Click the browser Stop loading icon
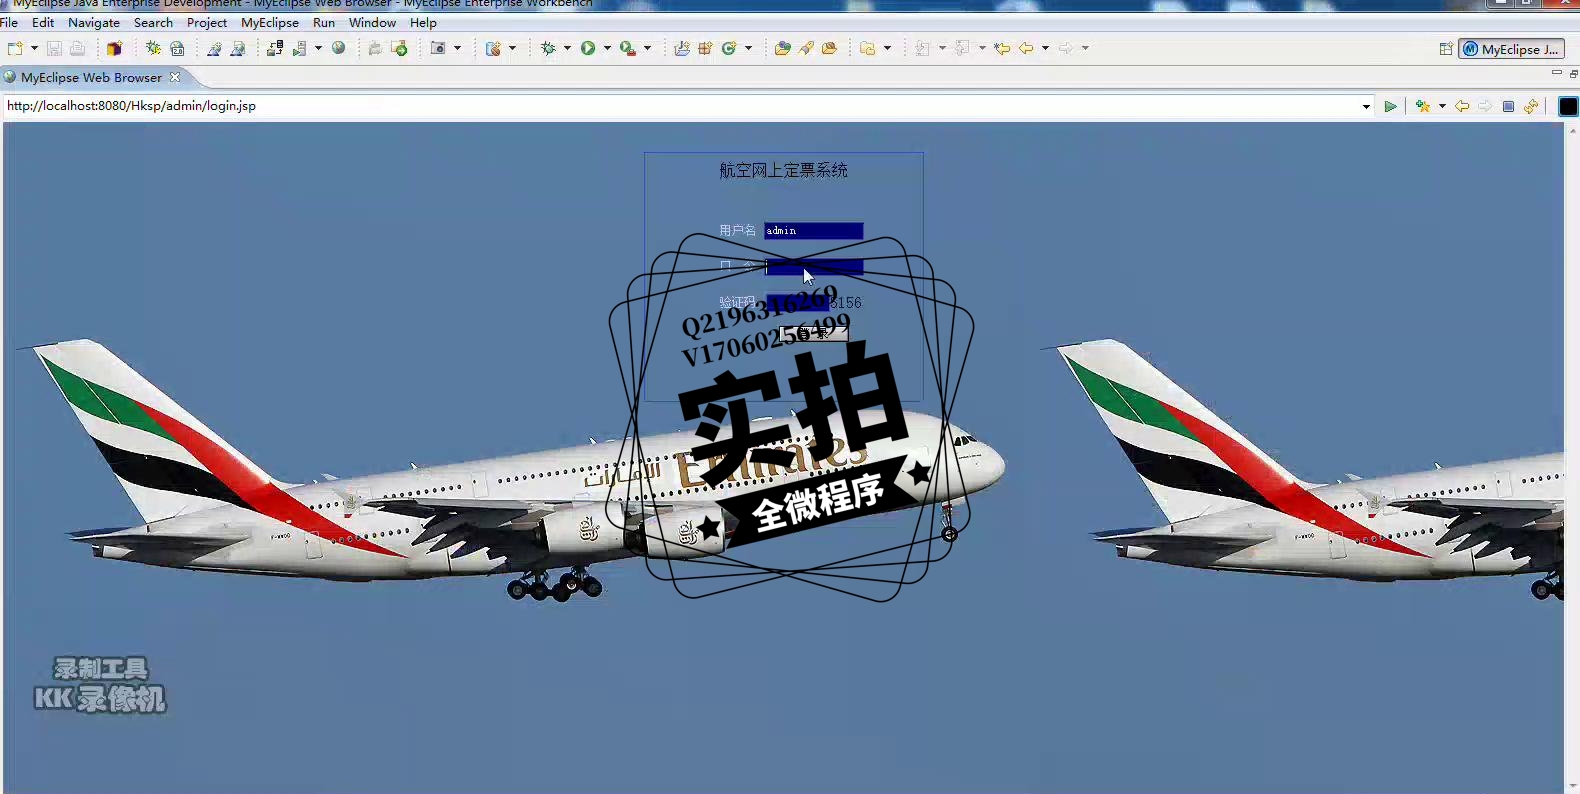The height and width of the screenshot is (794, 1580). tap(1508, 106)
